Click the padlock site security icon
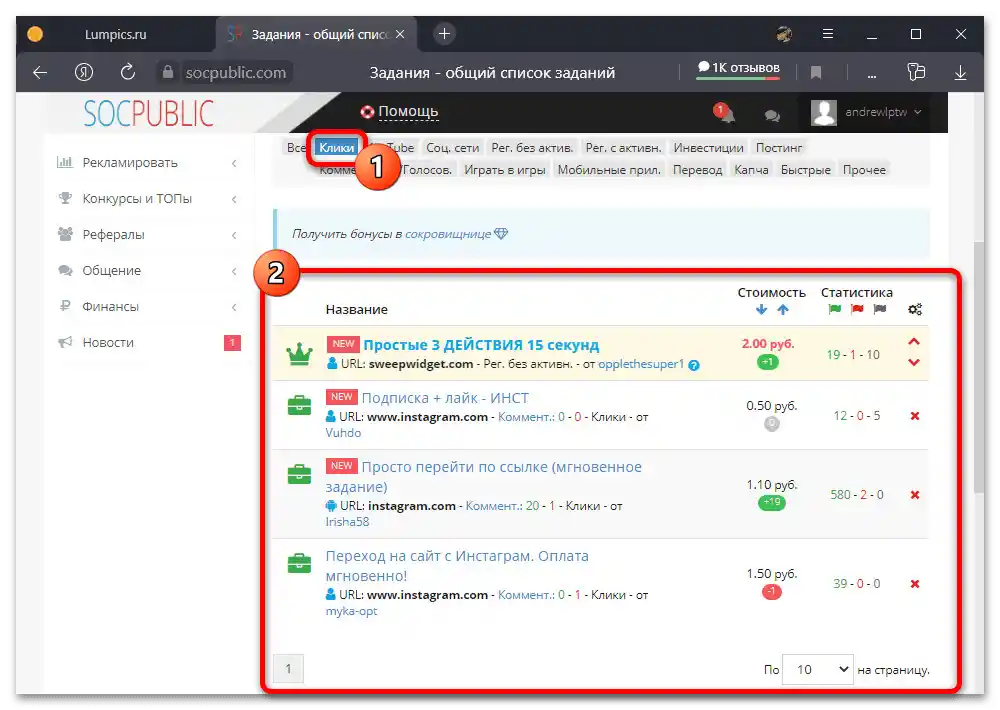The height and width of the screenshot is (710, 1000). [168, 72]
